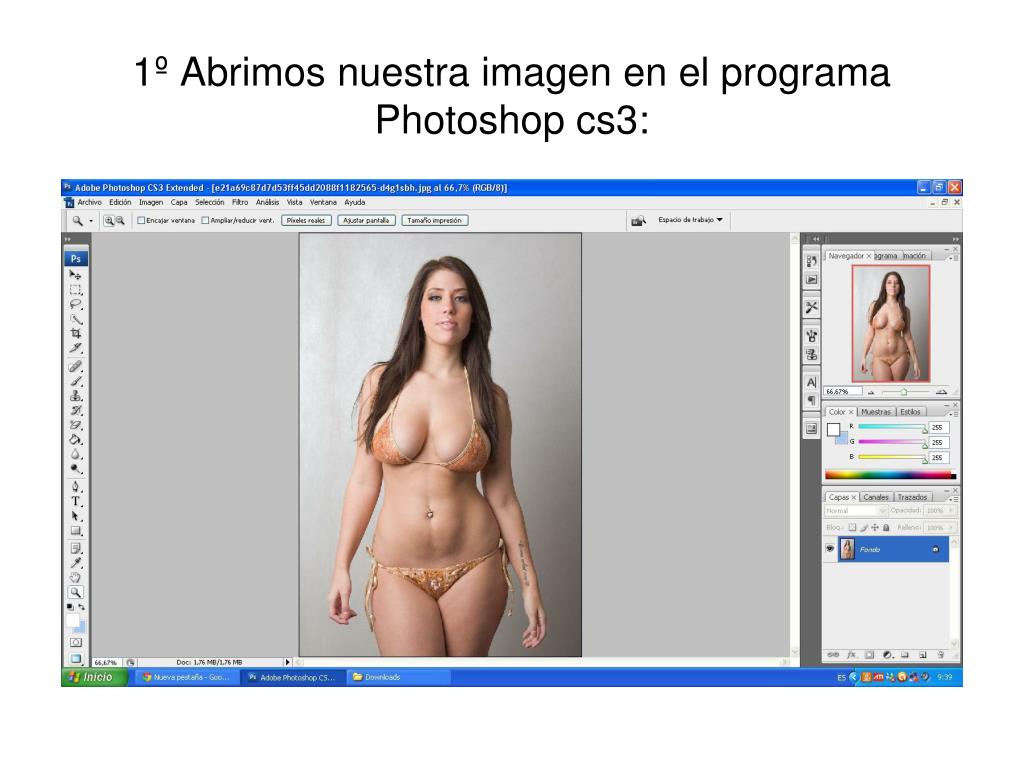Select the Paint Bucket tool

click(x=76, y=440)
